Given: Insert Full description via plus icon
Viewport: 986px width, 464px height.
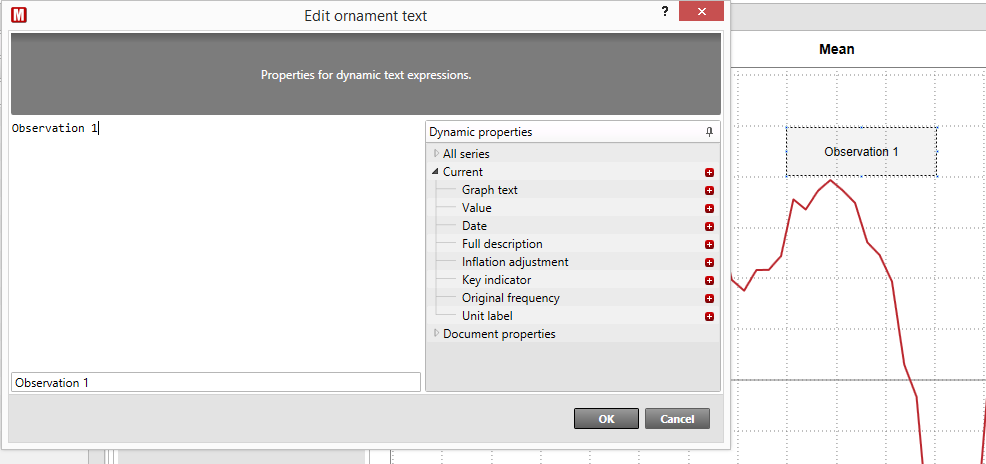Looking at the screenshot, I should click(709, 245).
